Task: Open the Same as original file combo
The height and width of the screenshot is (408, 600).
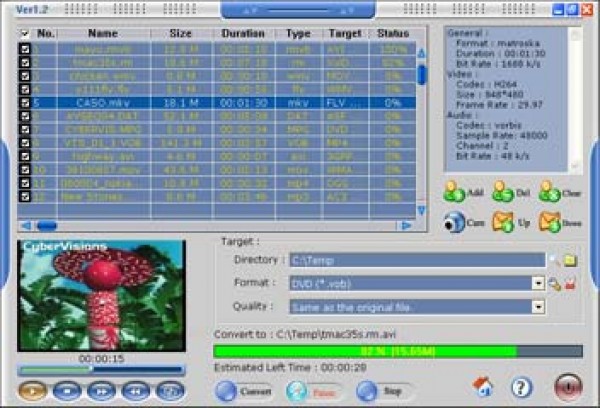Action: point(417,307)
